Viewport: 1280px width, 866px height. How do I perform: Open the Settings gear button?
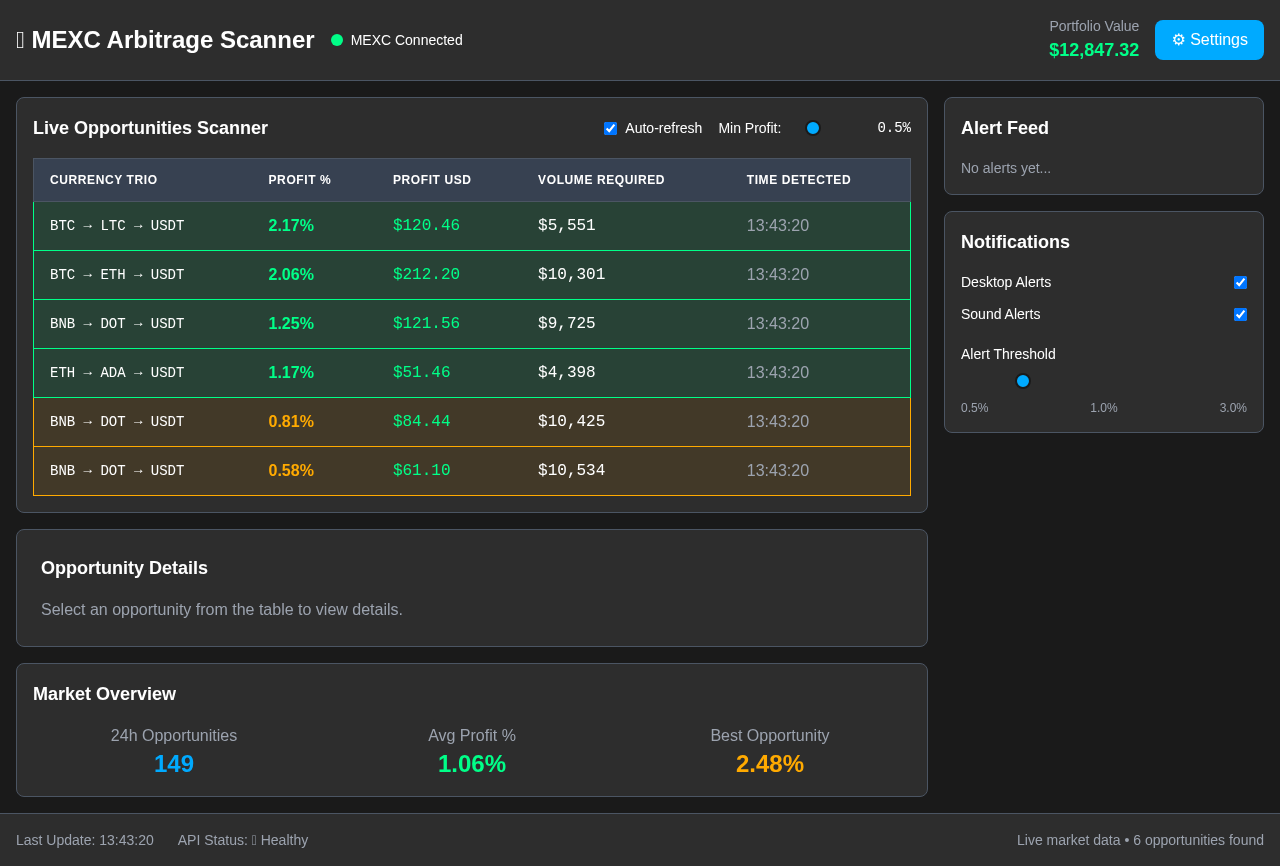1209,40
